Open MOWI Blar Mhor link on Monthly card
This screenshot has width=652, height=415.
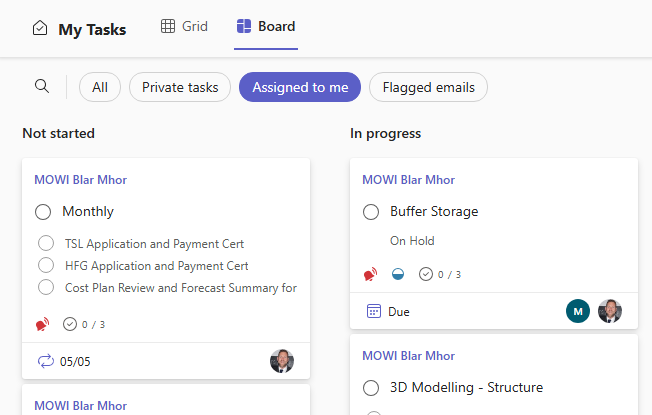(81, 180)
